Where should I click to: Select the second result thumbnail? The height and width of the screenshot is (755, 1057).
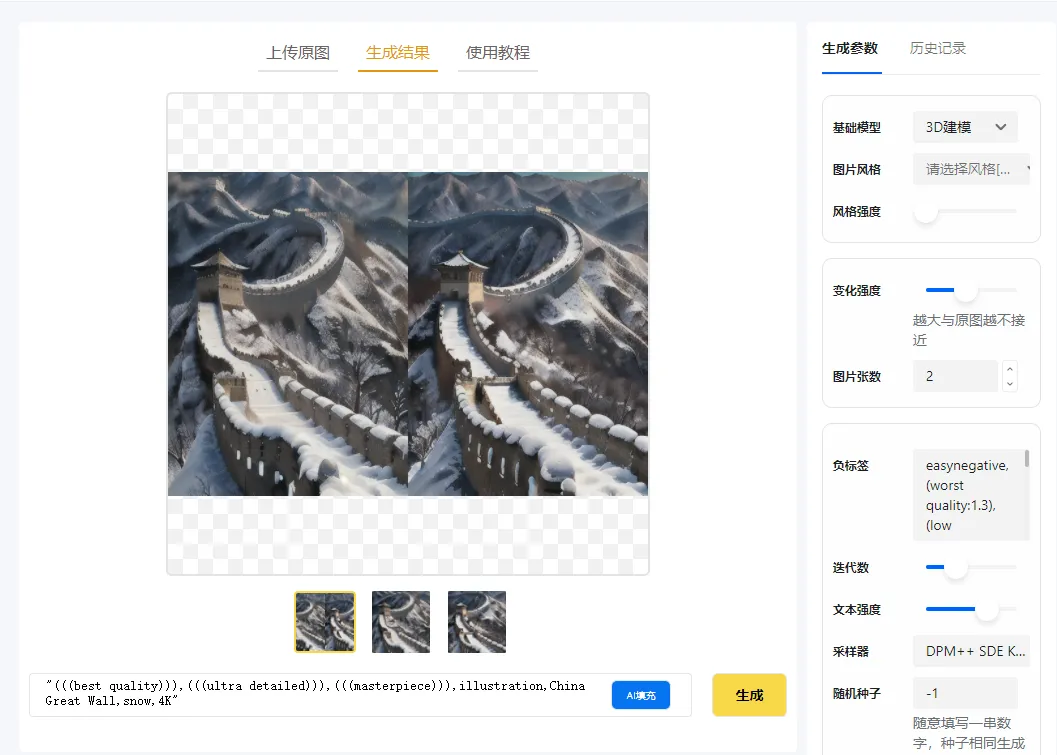(401, 622)
